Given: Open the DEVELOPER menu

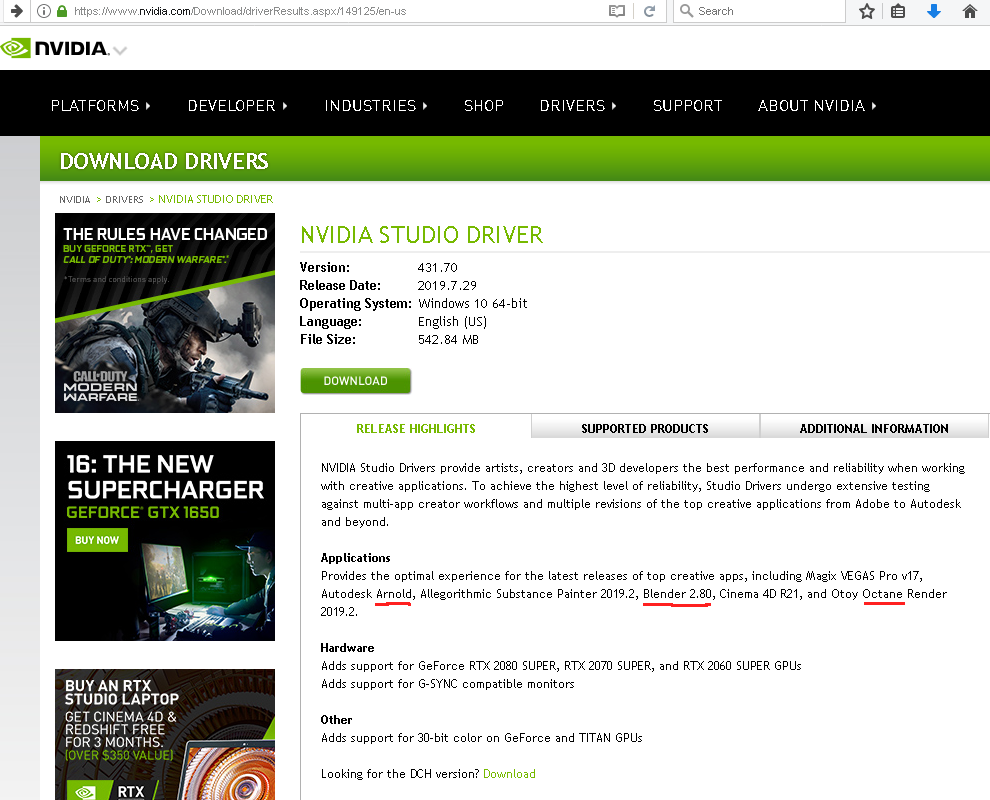Looking at the screenshot, I should 237,105.
